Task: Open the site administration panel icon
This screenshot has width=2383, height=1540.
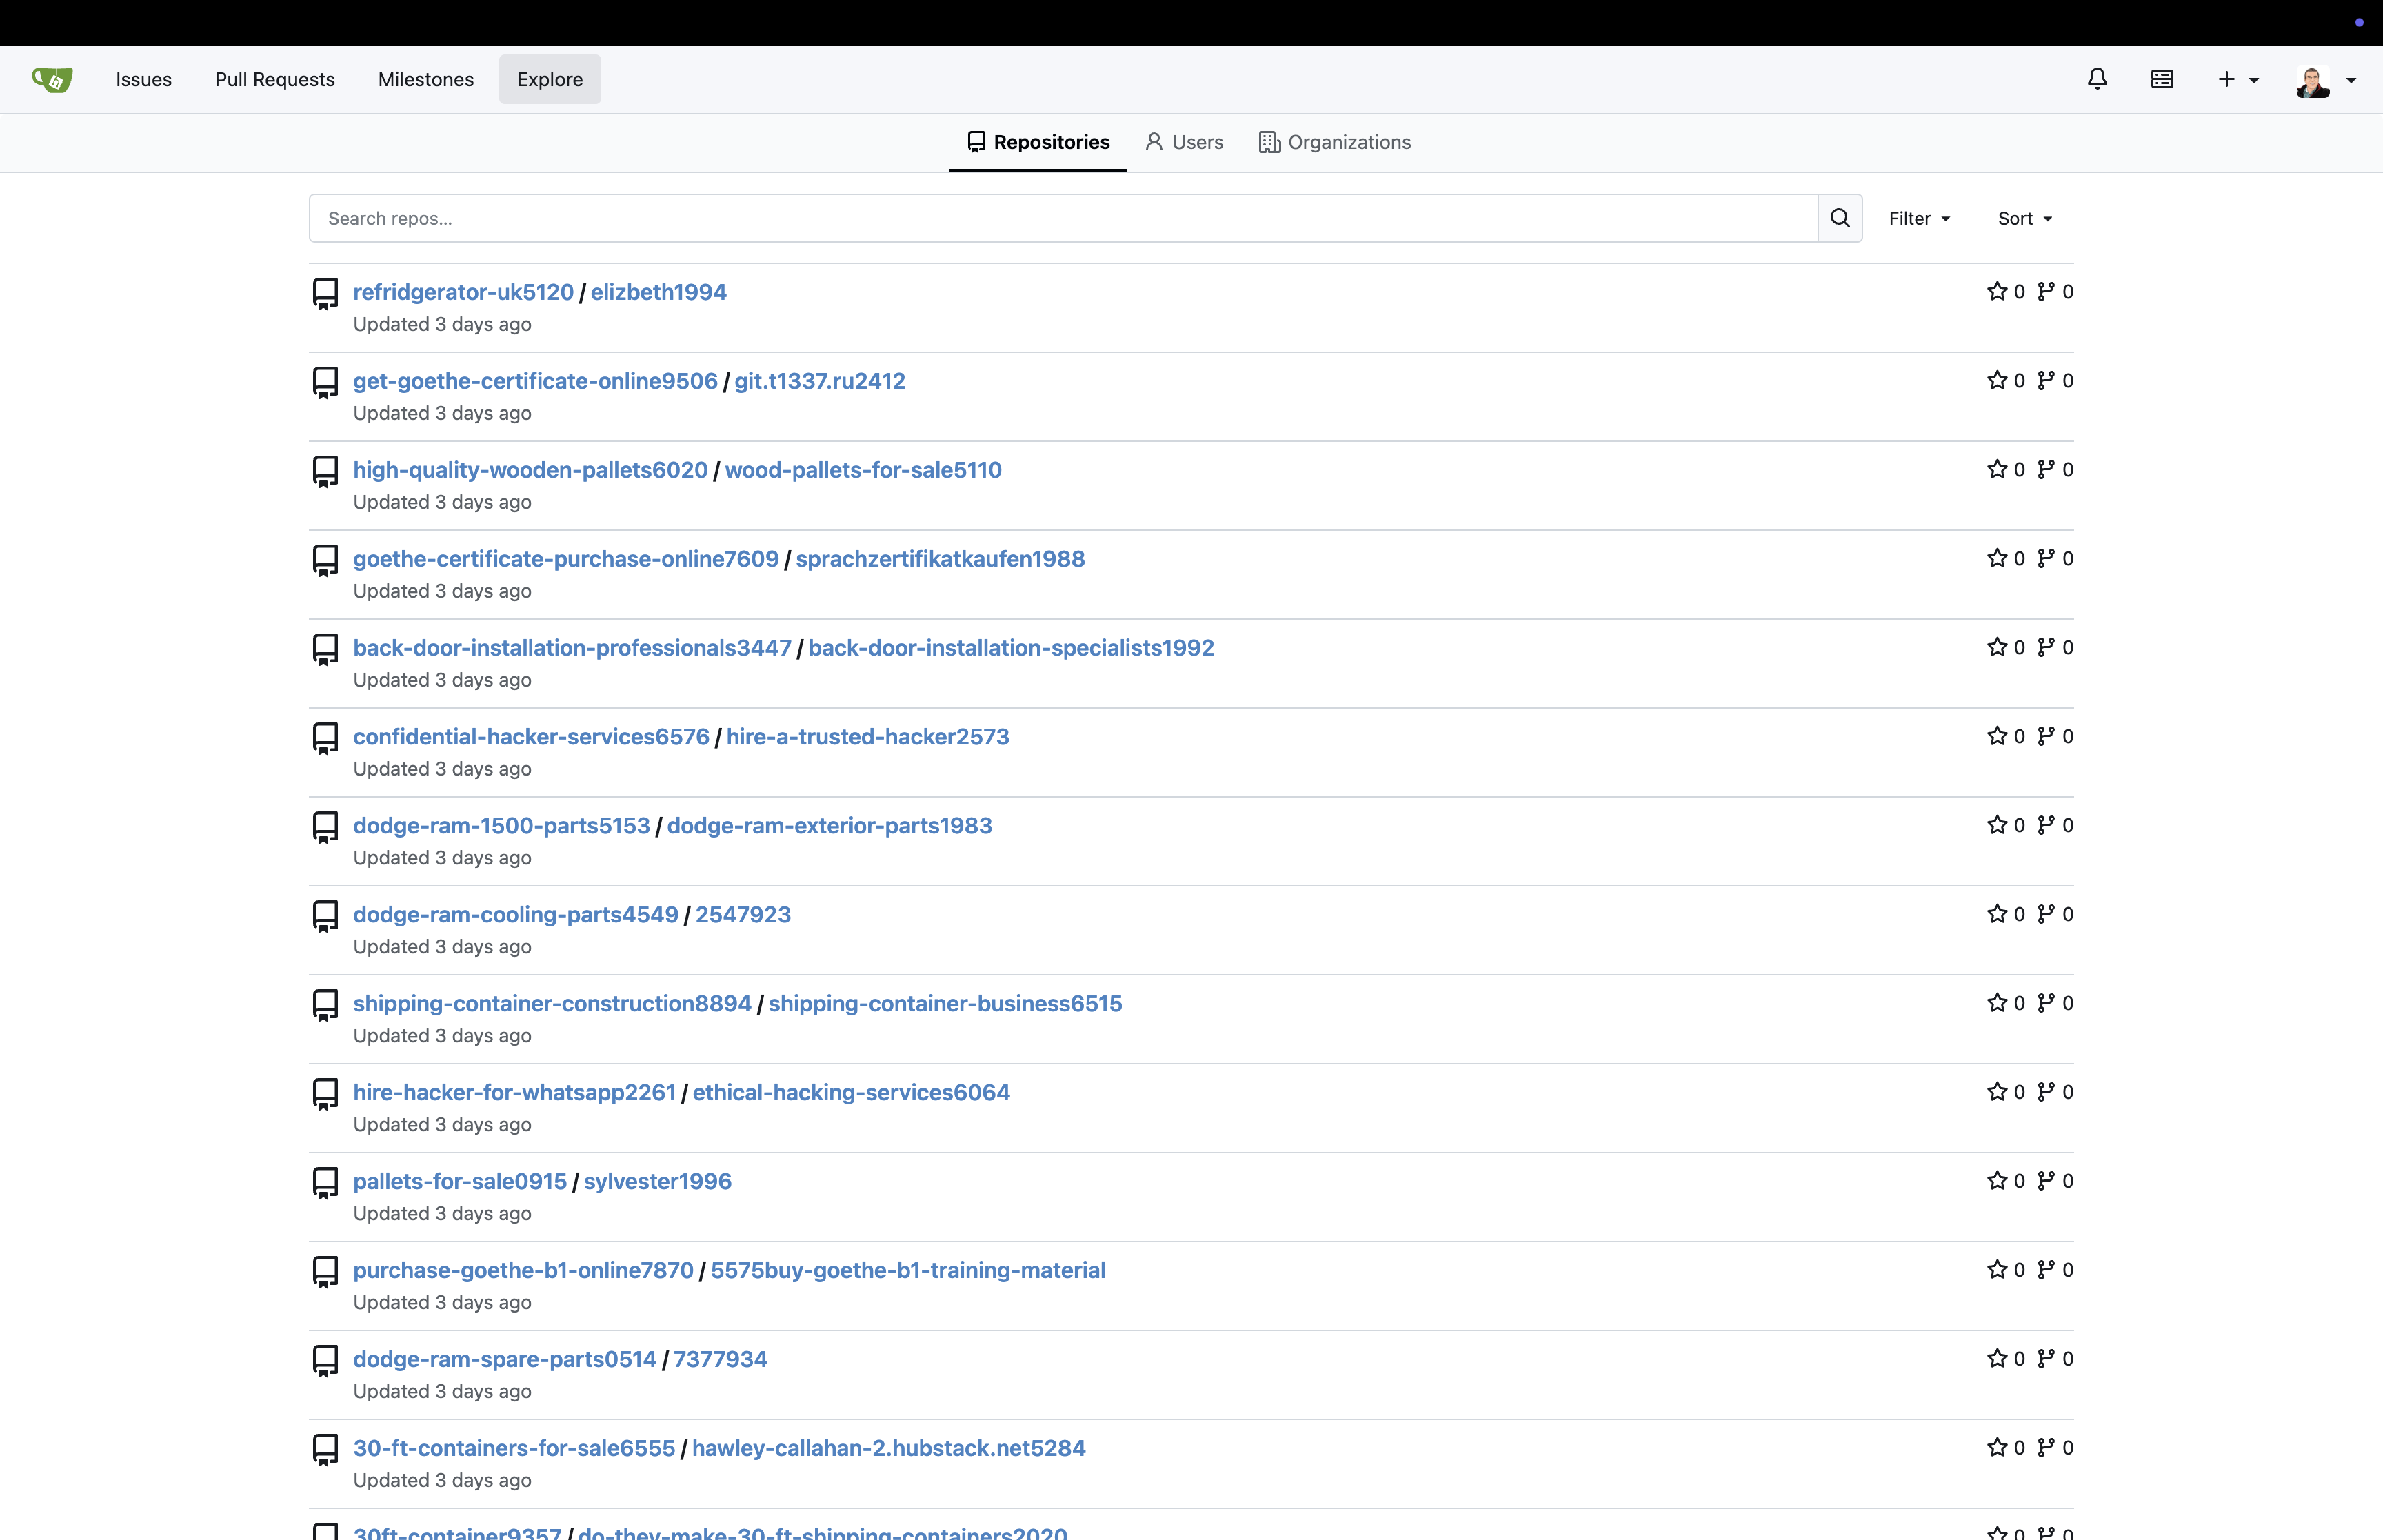Action: pyautogui.click(x=2162, y=79)
